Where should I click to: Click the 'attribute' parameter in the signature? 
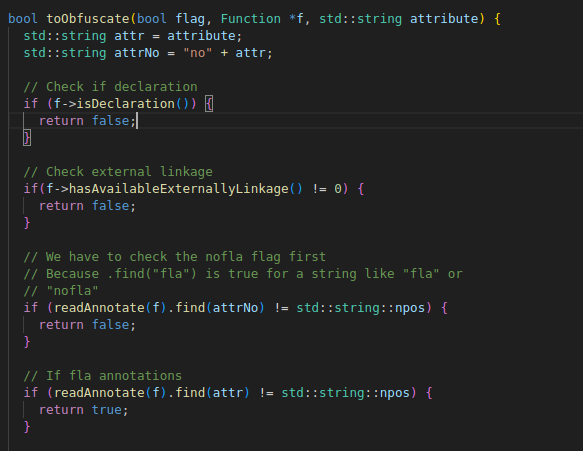coord(444,19)
